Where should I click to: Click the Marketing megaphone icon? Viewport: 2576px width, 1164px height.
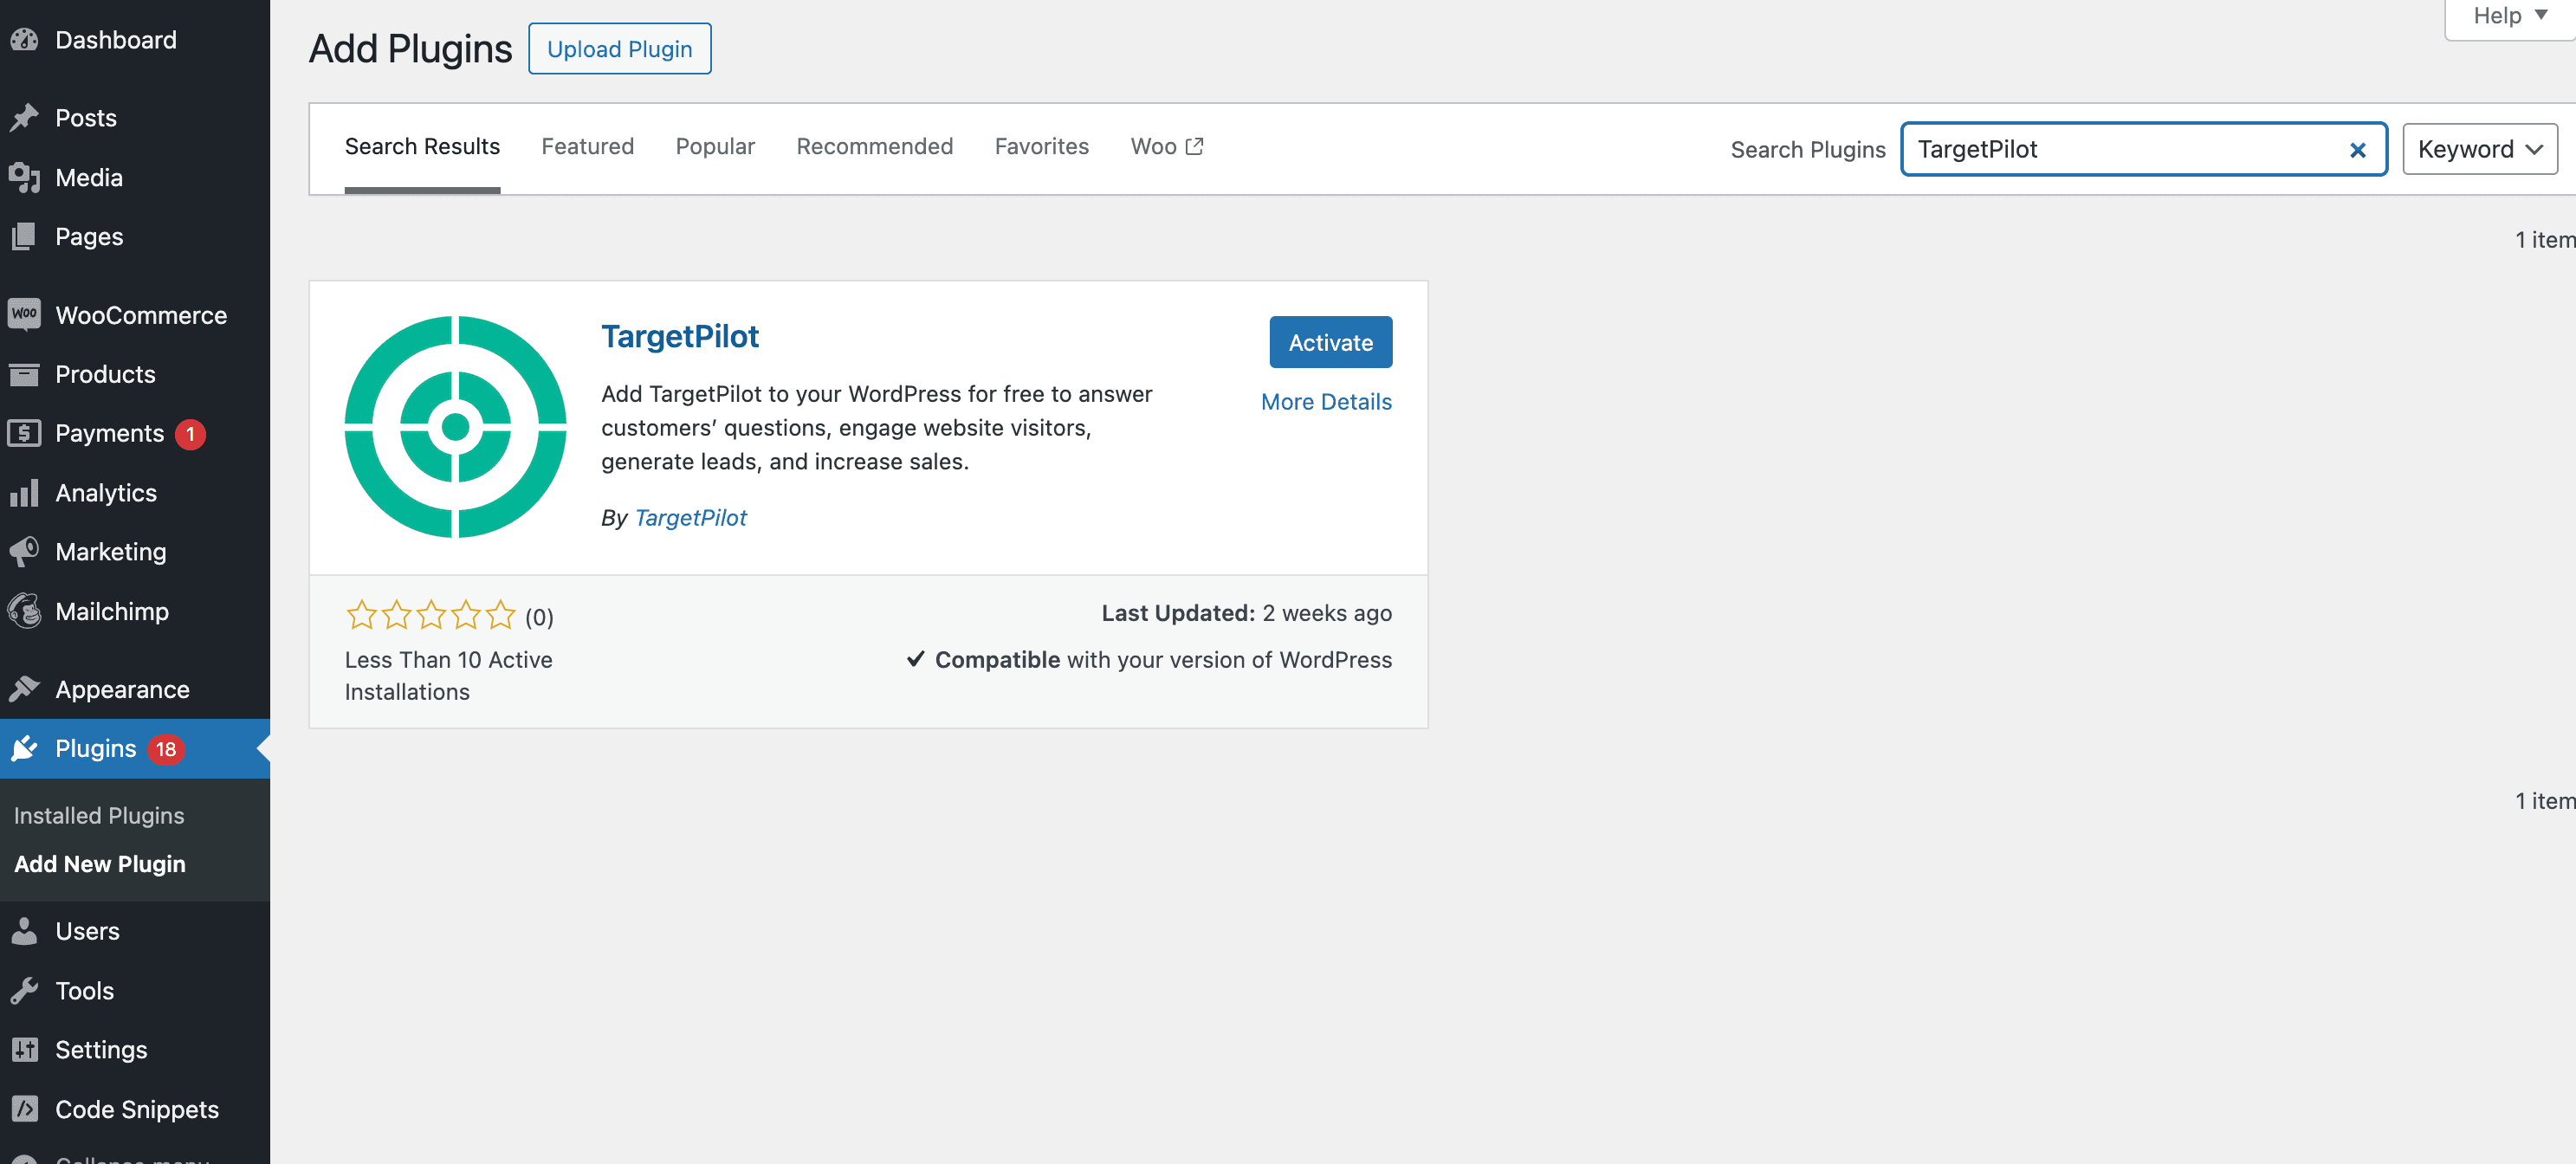point(24,552)
